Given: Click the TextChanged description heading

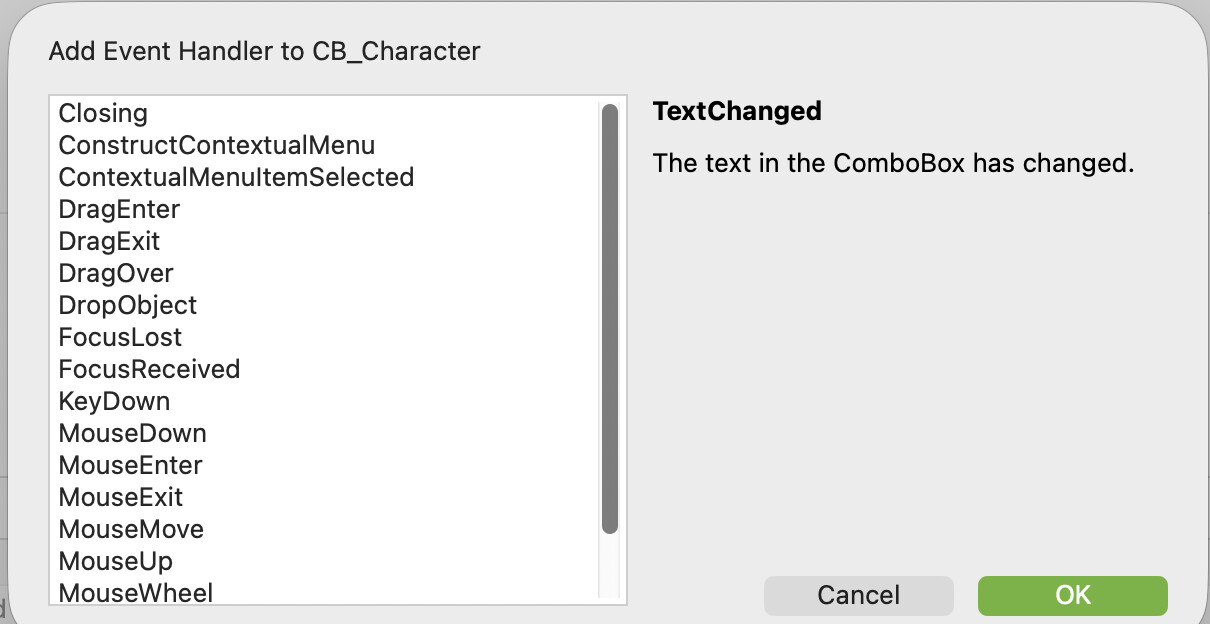Looking at the screenshot, I should 737,111.
